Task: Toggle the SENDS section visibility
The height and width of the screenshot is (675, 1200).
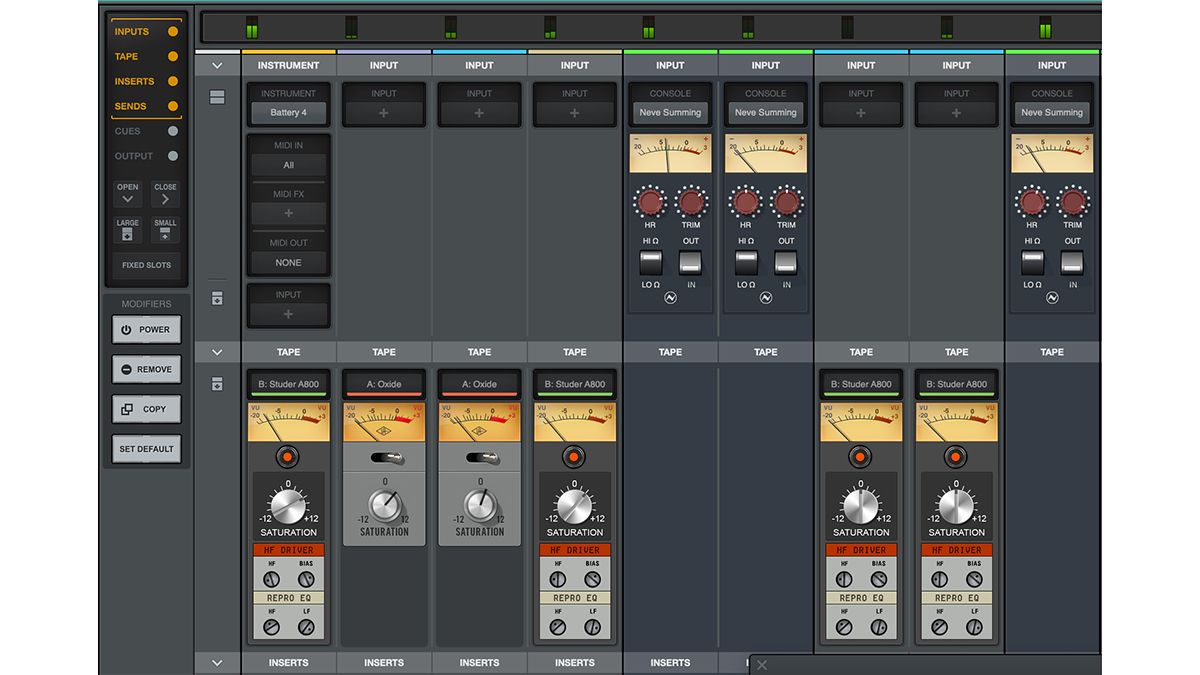Action: click(x=145, y=106)
